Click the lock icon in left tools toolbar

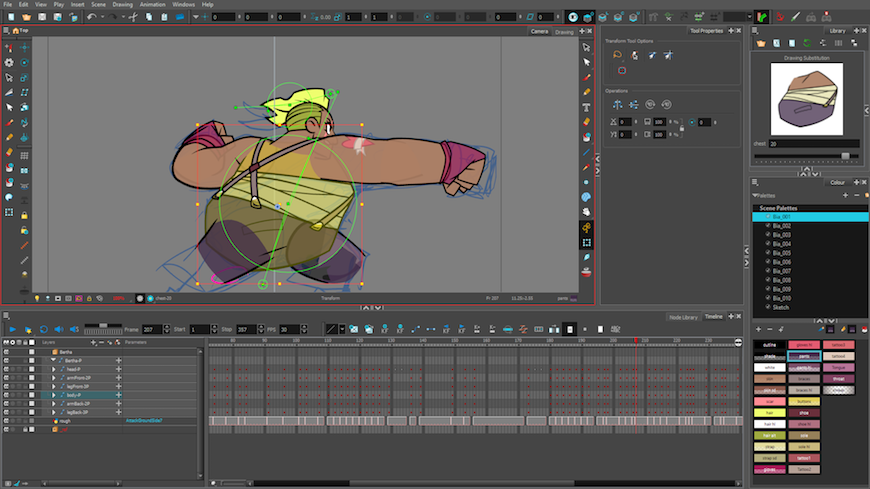click(x=24, y=215)
